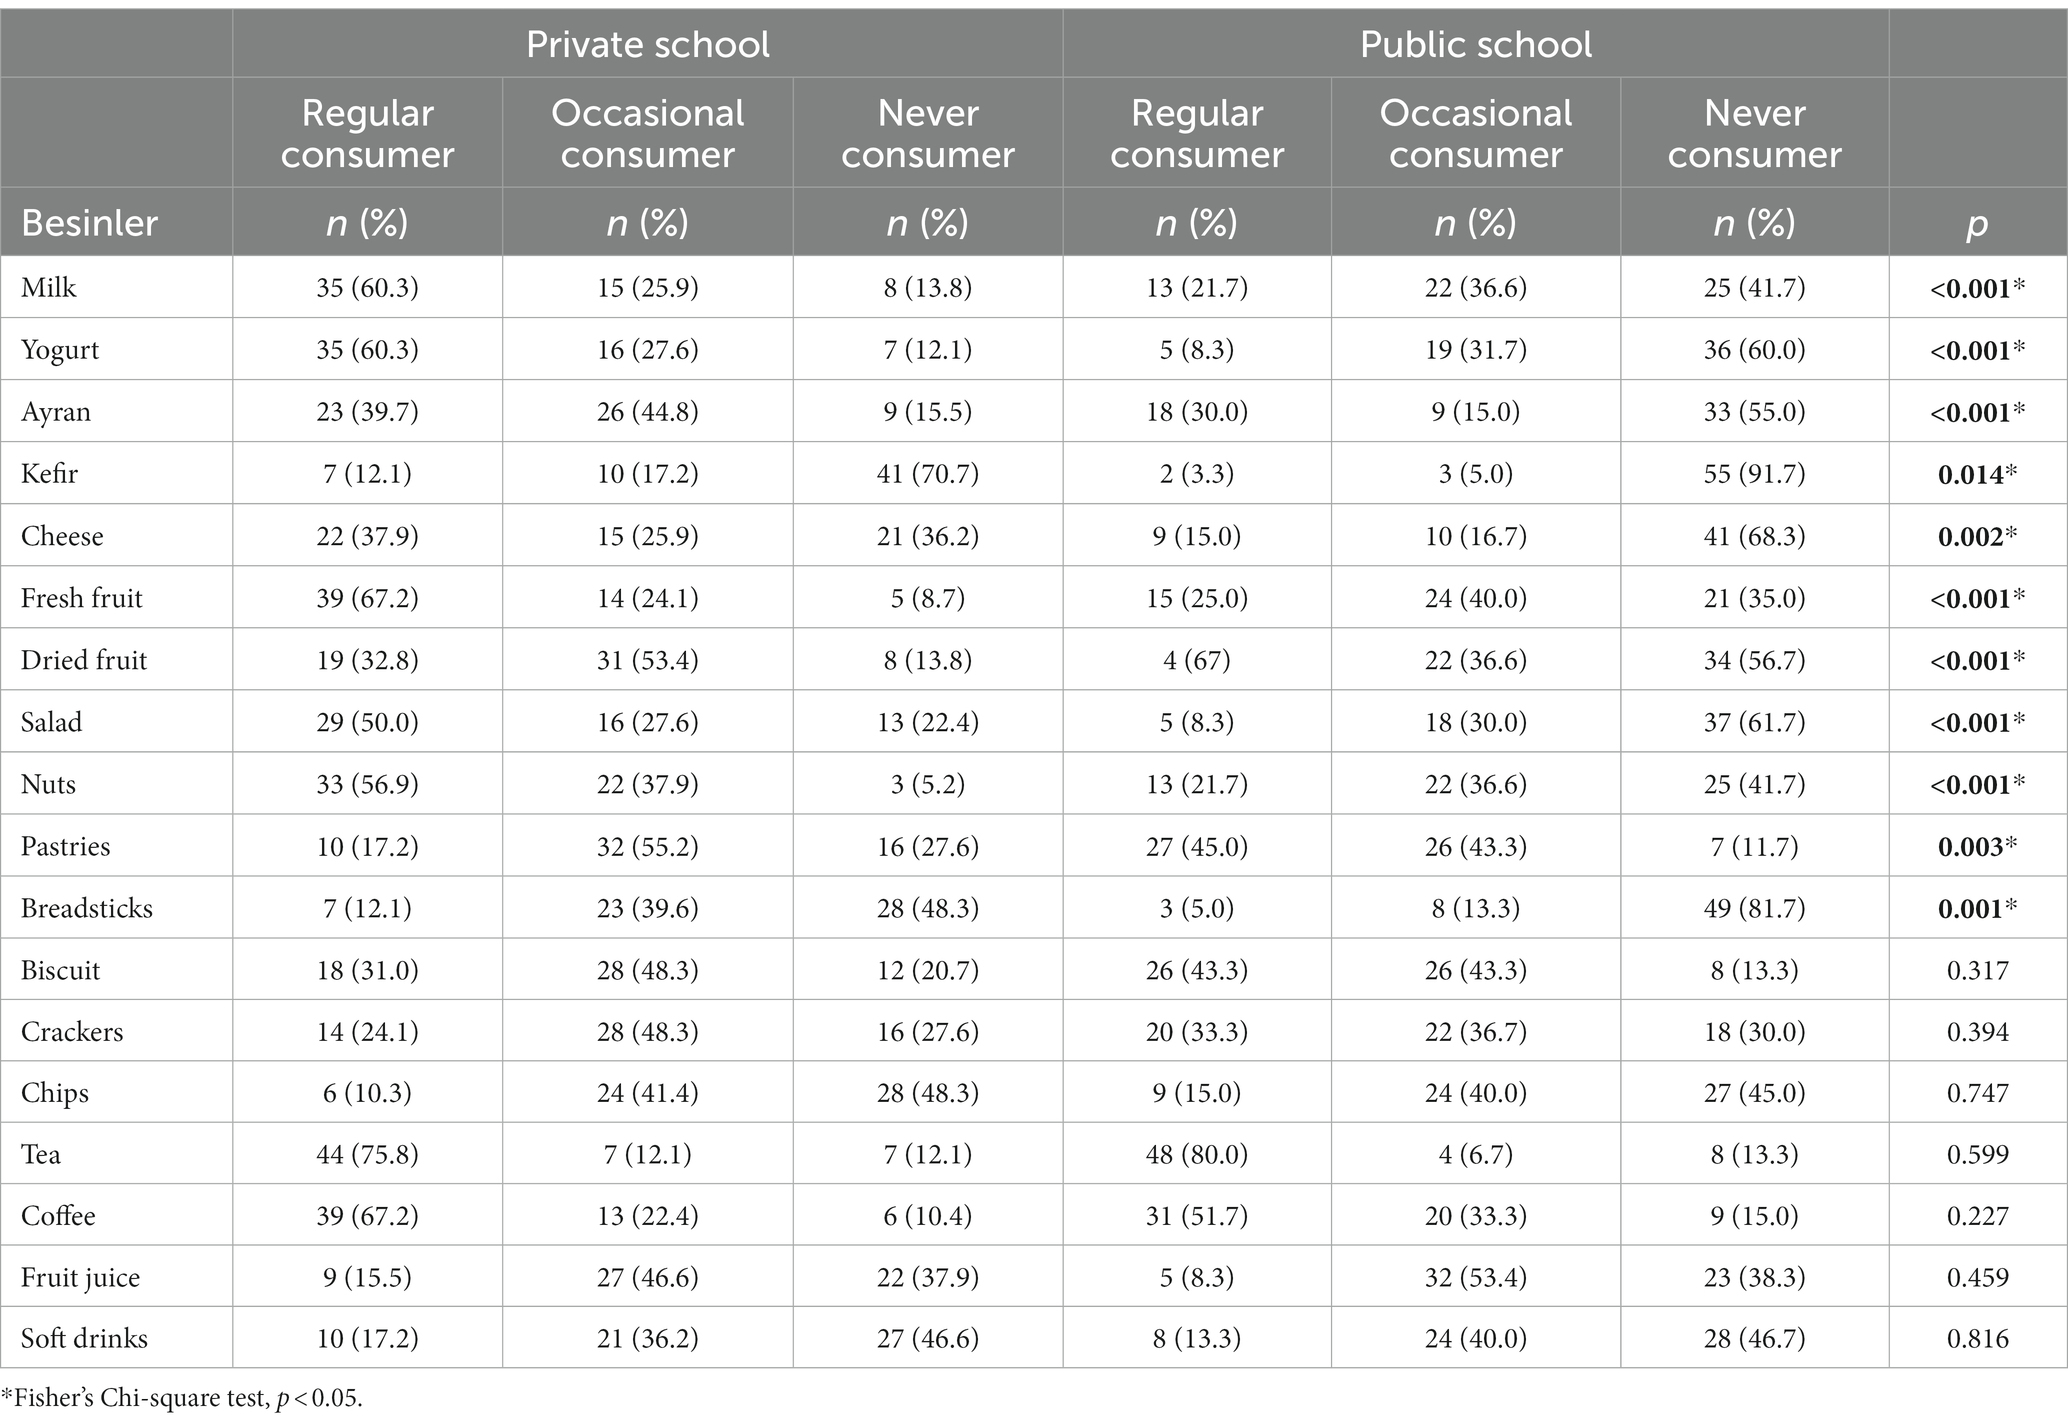Select the Besinler header cell

click(x=89, y=222)
